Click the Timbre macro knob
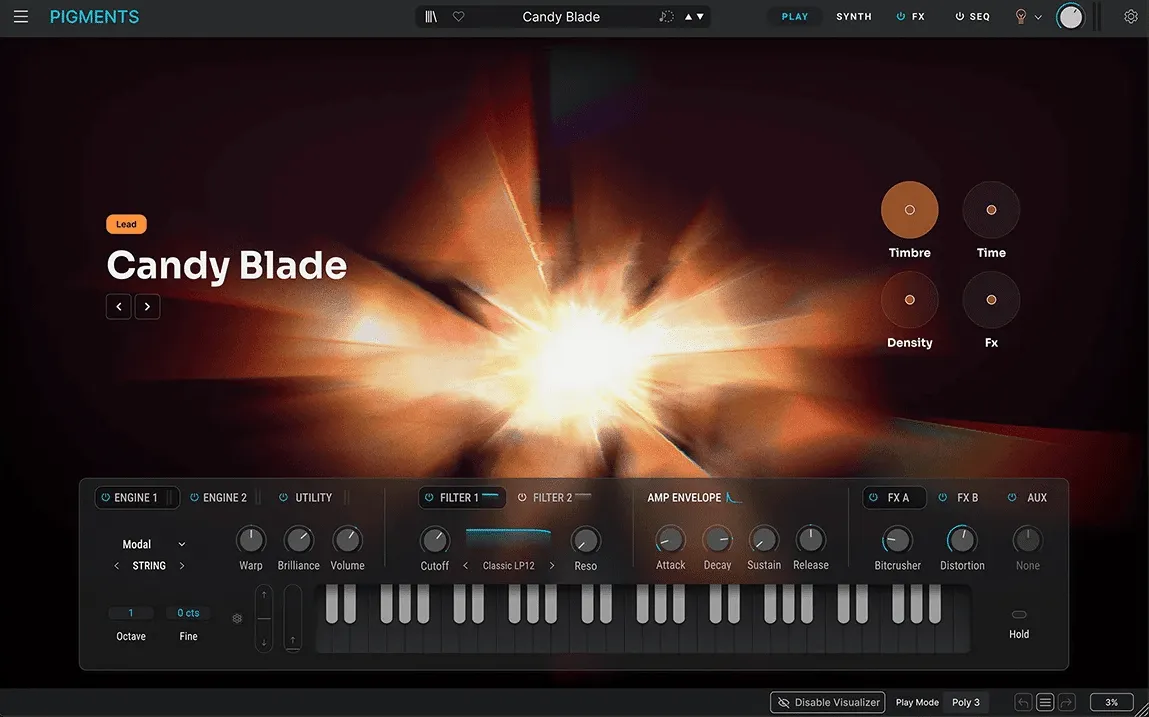The image size is (1149, 717). [x=909, y=210]
